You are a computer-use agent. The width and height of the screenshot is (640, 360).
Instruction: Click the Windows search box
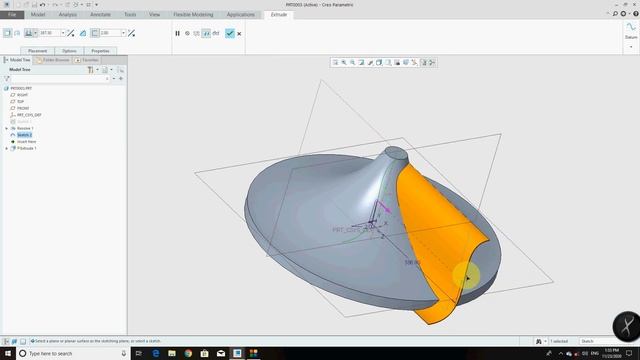click(73, 353)
